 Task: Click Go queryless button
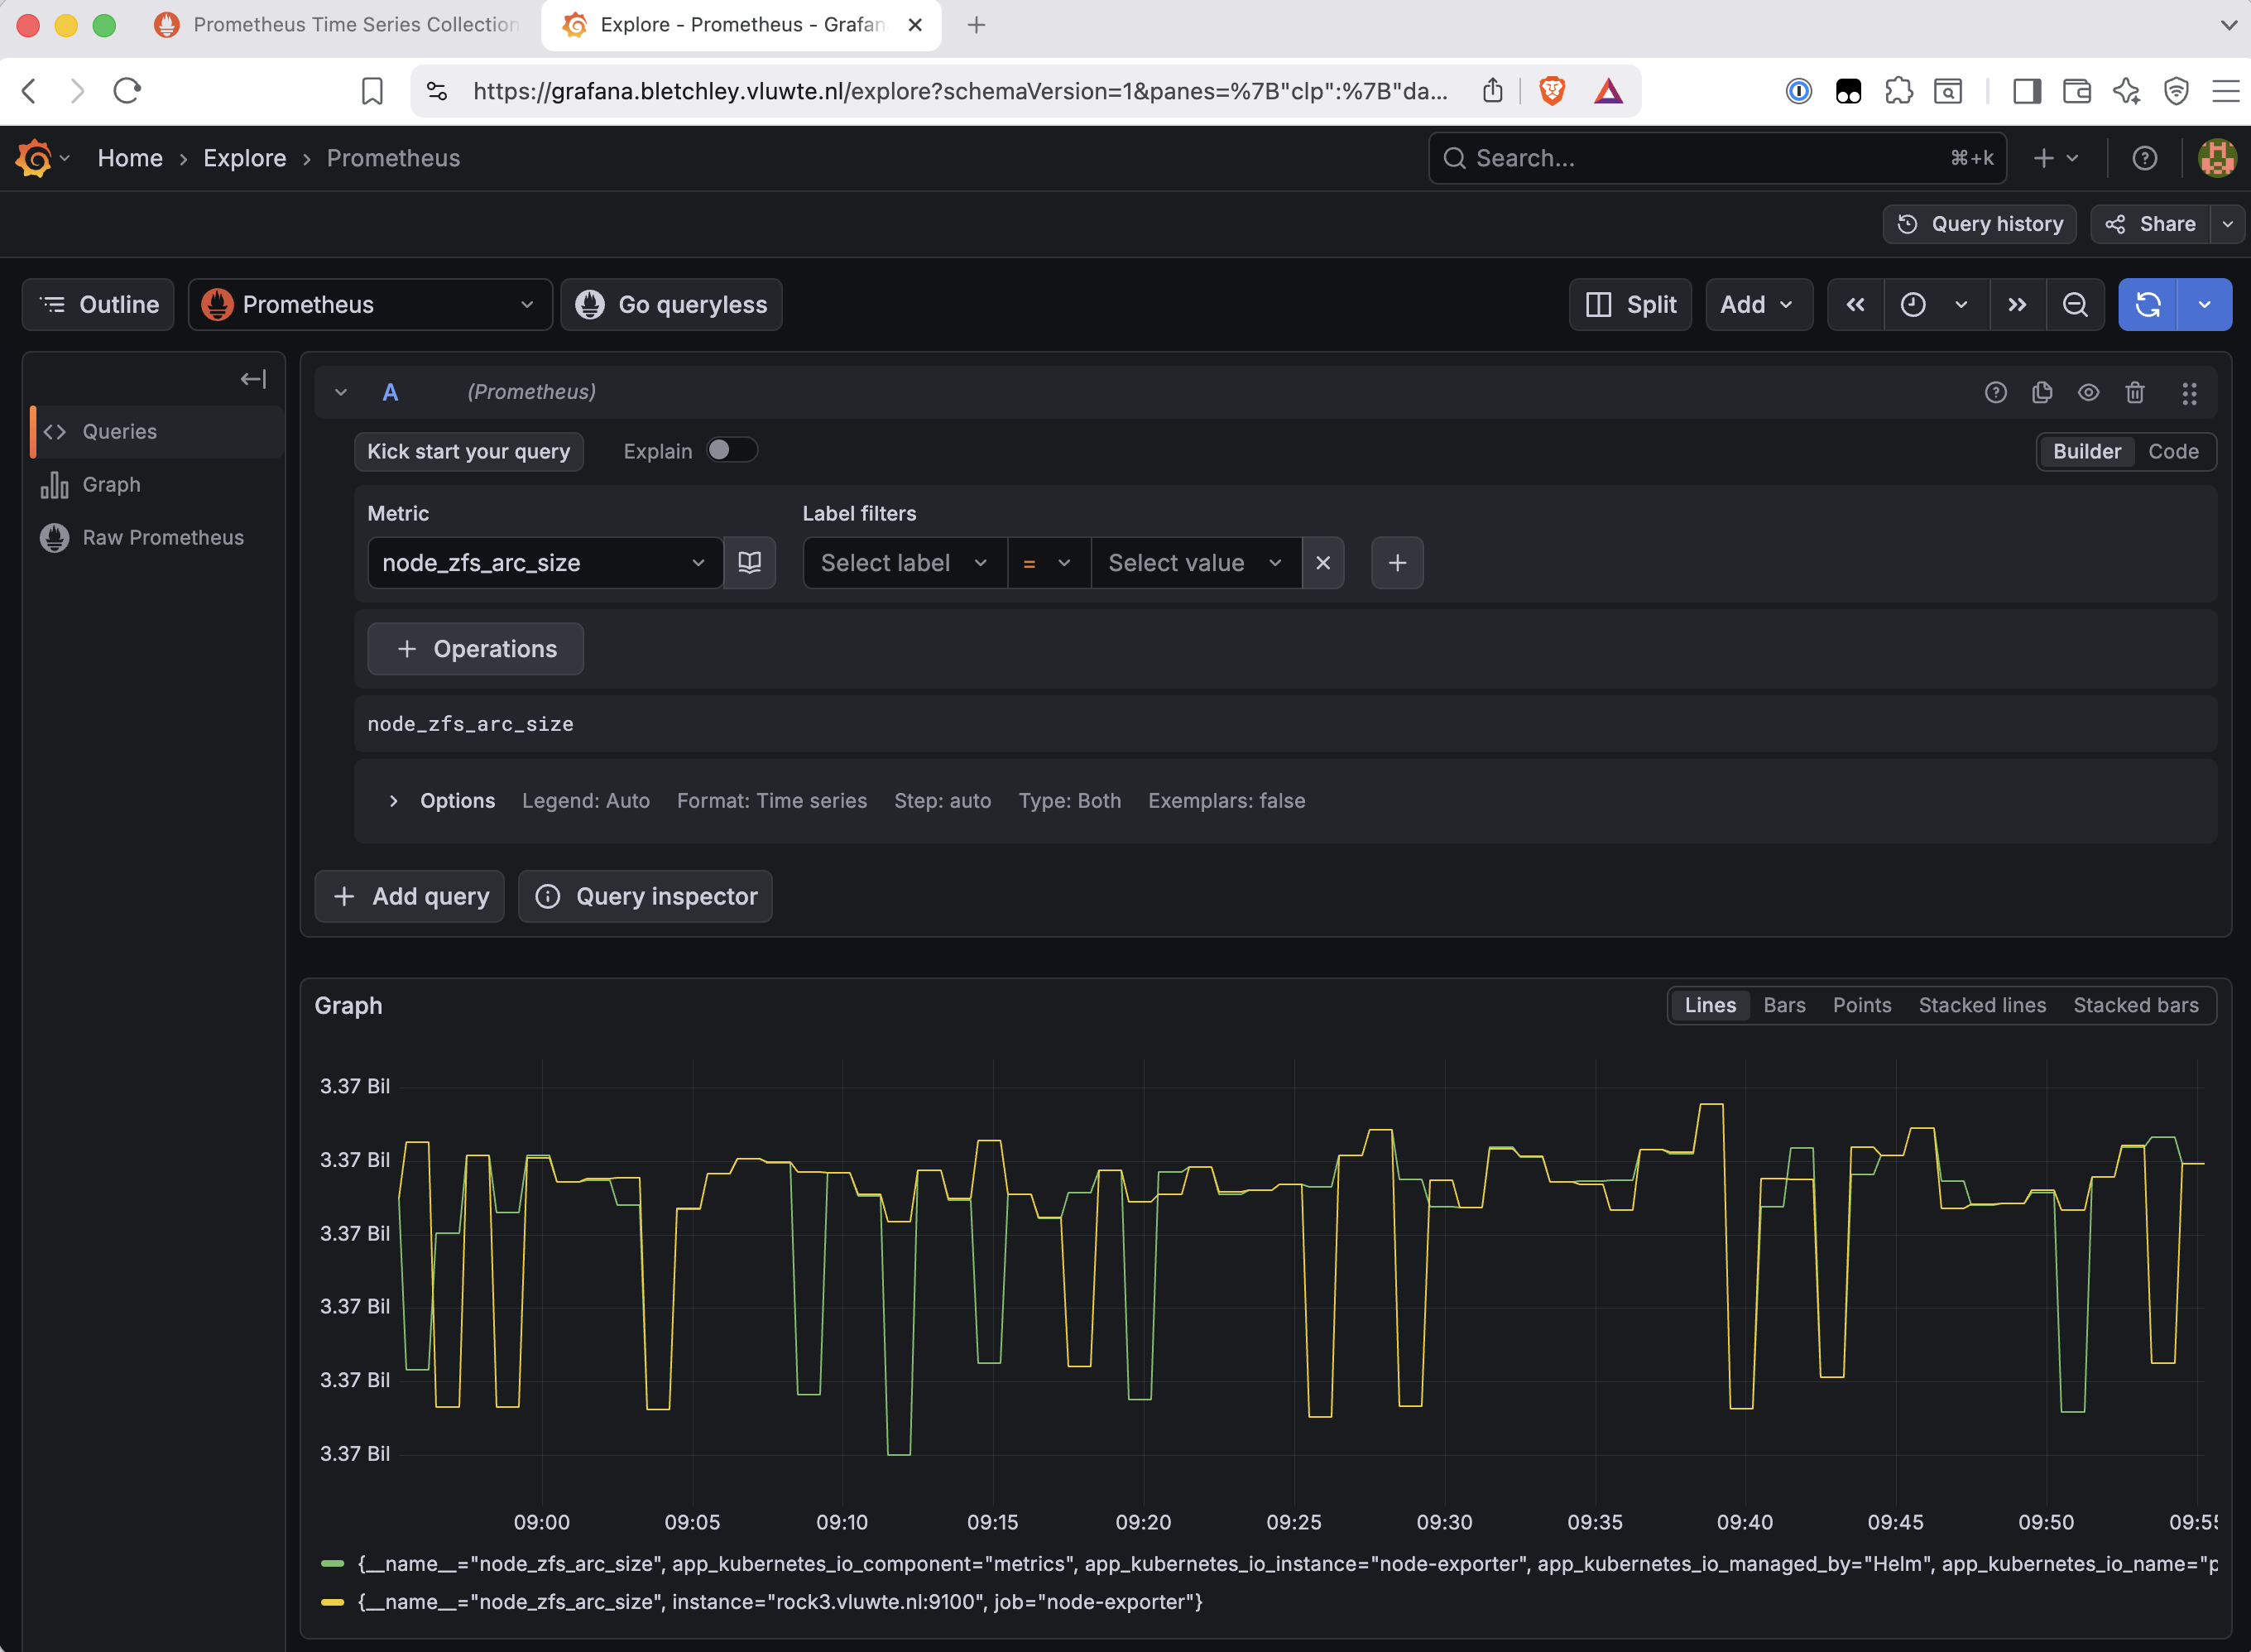tap(672, 305)
